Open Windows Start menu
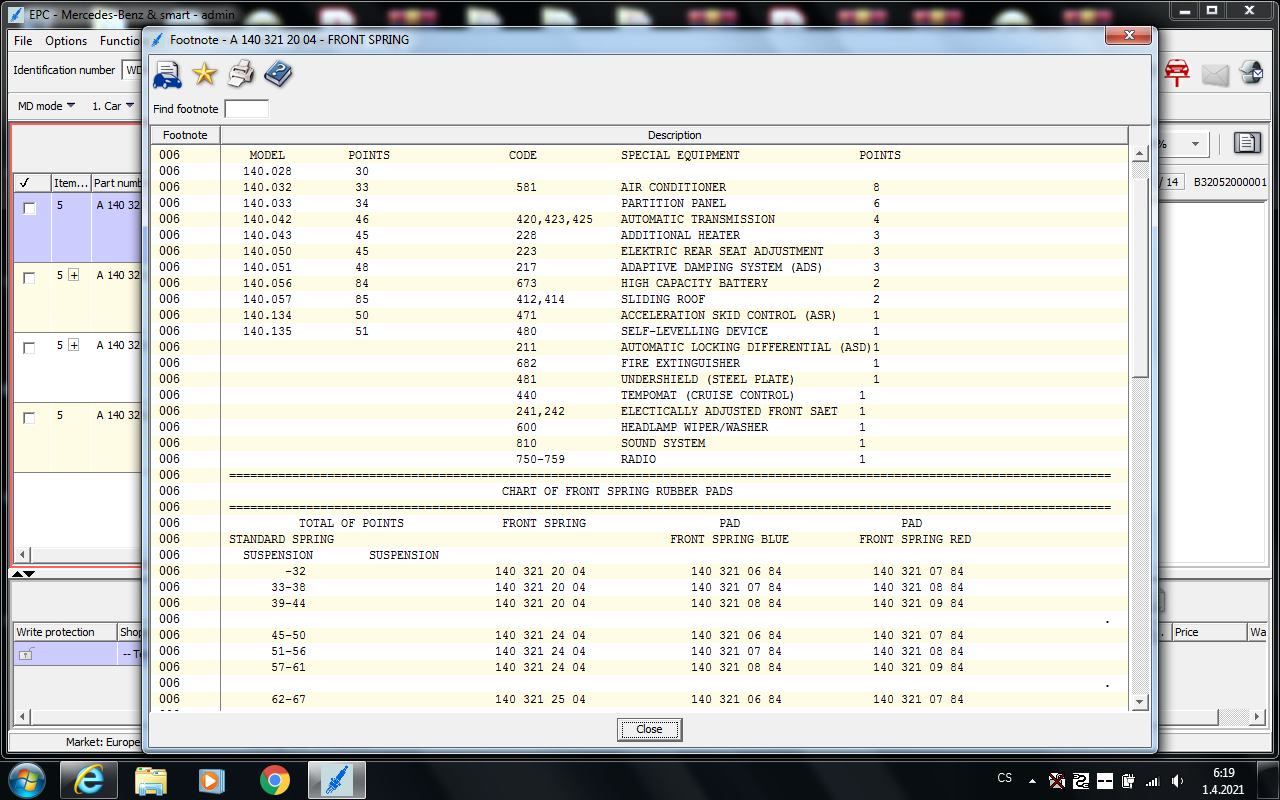This screenshot has height=800, width=1280. point(25,779)
